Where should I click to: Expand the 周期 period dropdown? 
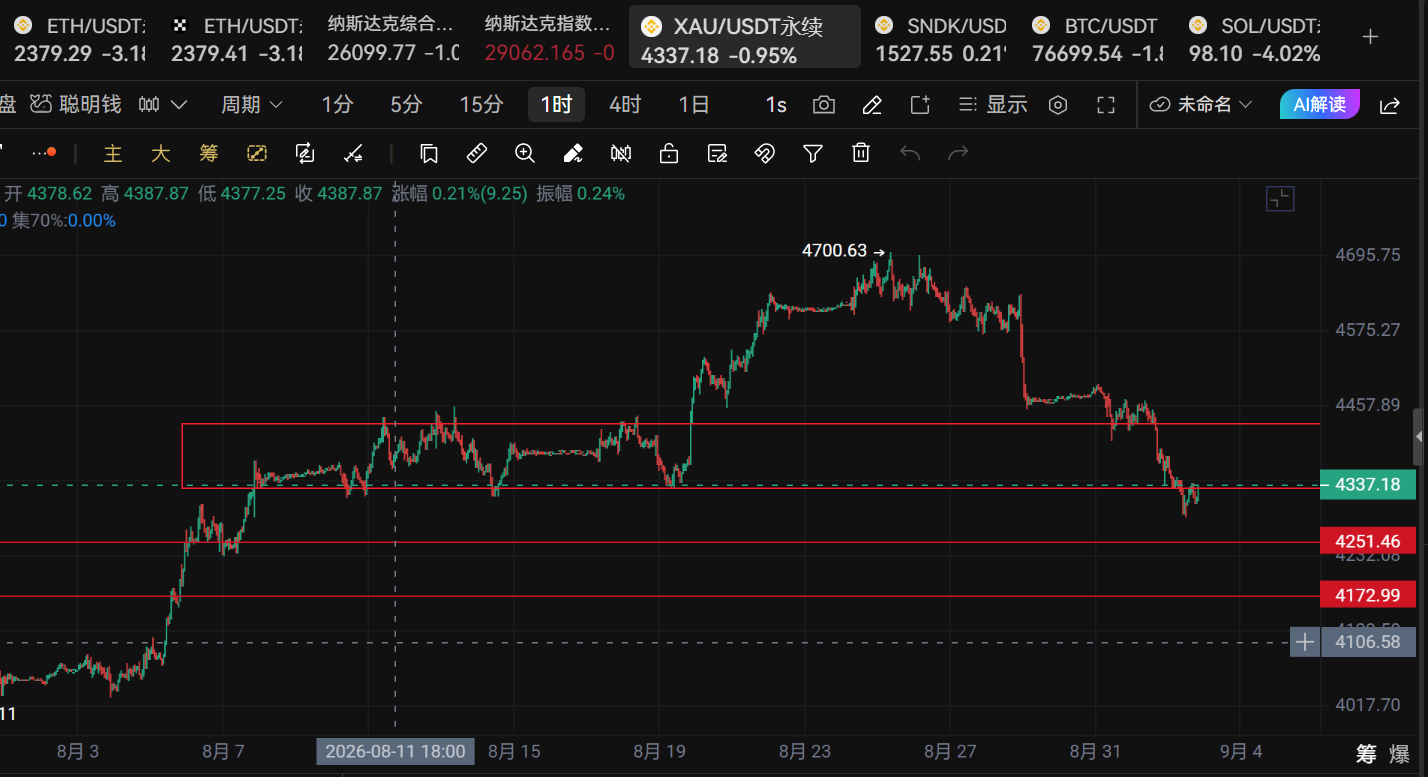click(x=251, y=104)
